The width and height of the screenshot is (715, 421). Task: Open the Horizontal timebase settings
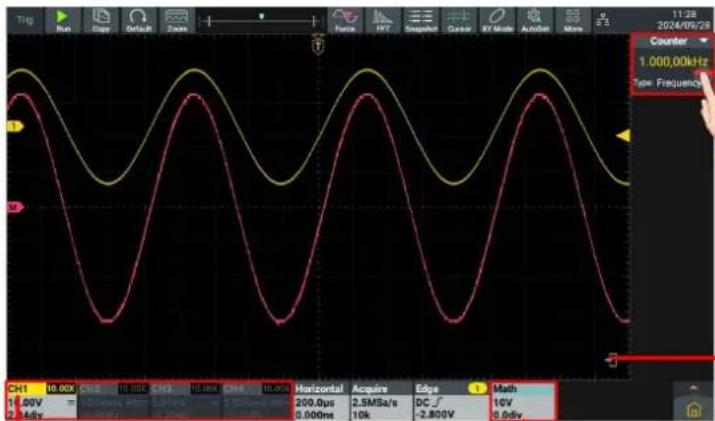[321, 401]
